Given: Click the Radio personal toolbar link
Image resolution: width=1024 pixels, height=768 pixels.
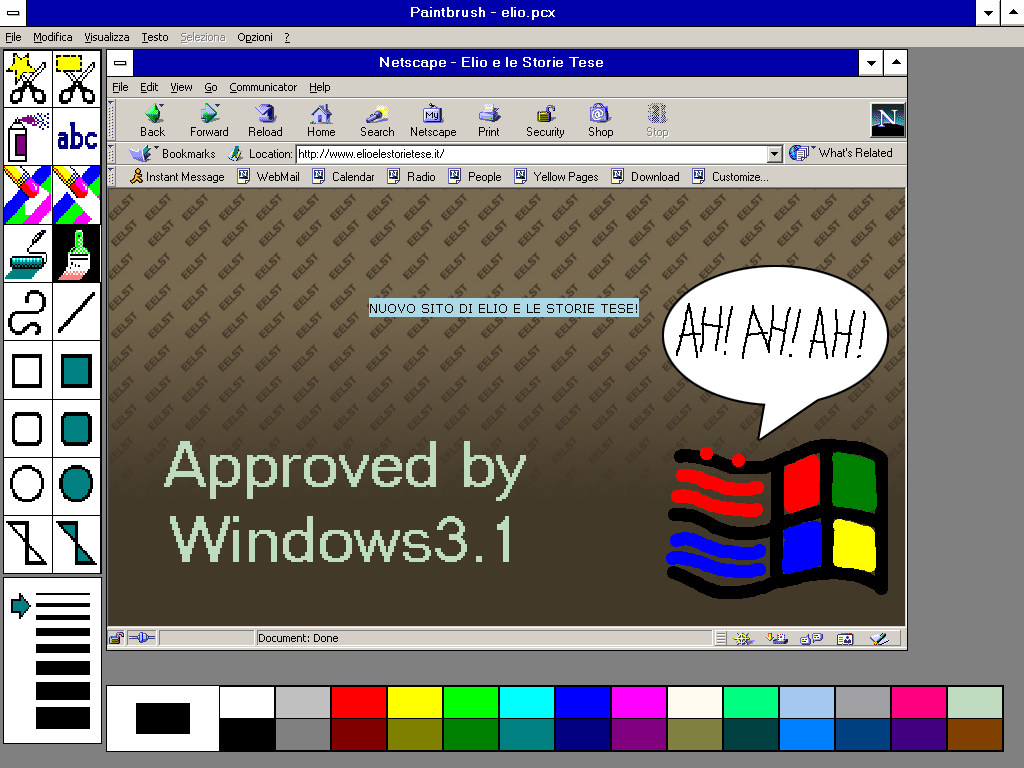Looking at the screenshot, I should tap(411, 176).
